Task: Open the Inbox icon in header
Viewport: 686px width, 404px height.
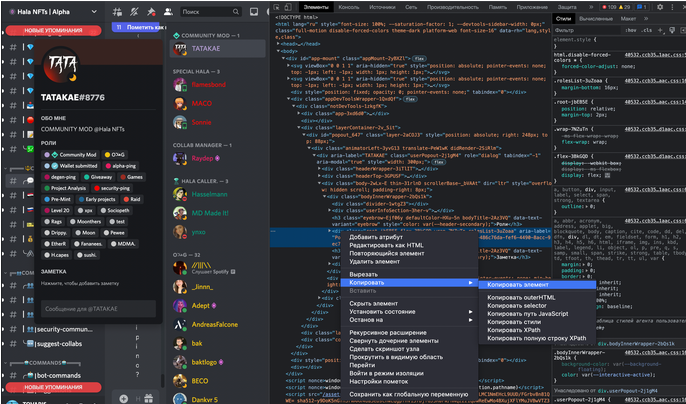Action: [x=254, y=12]
